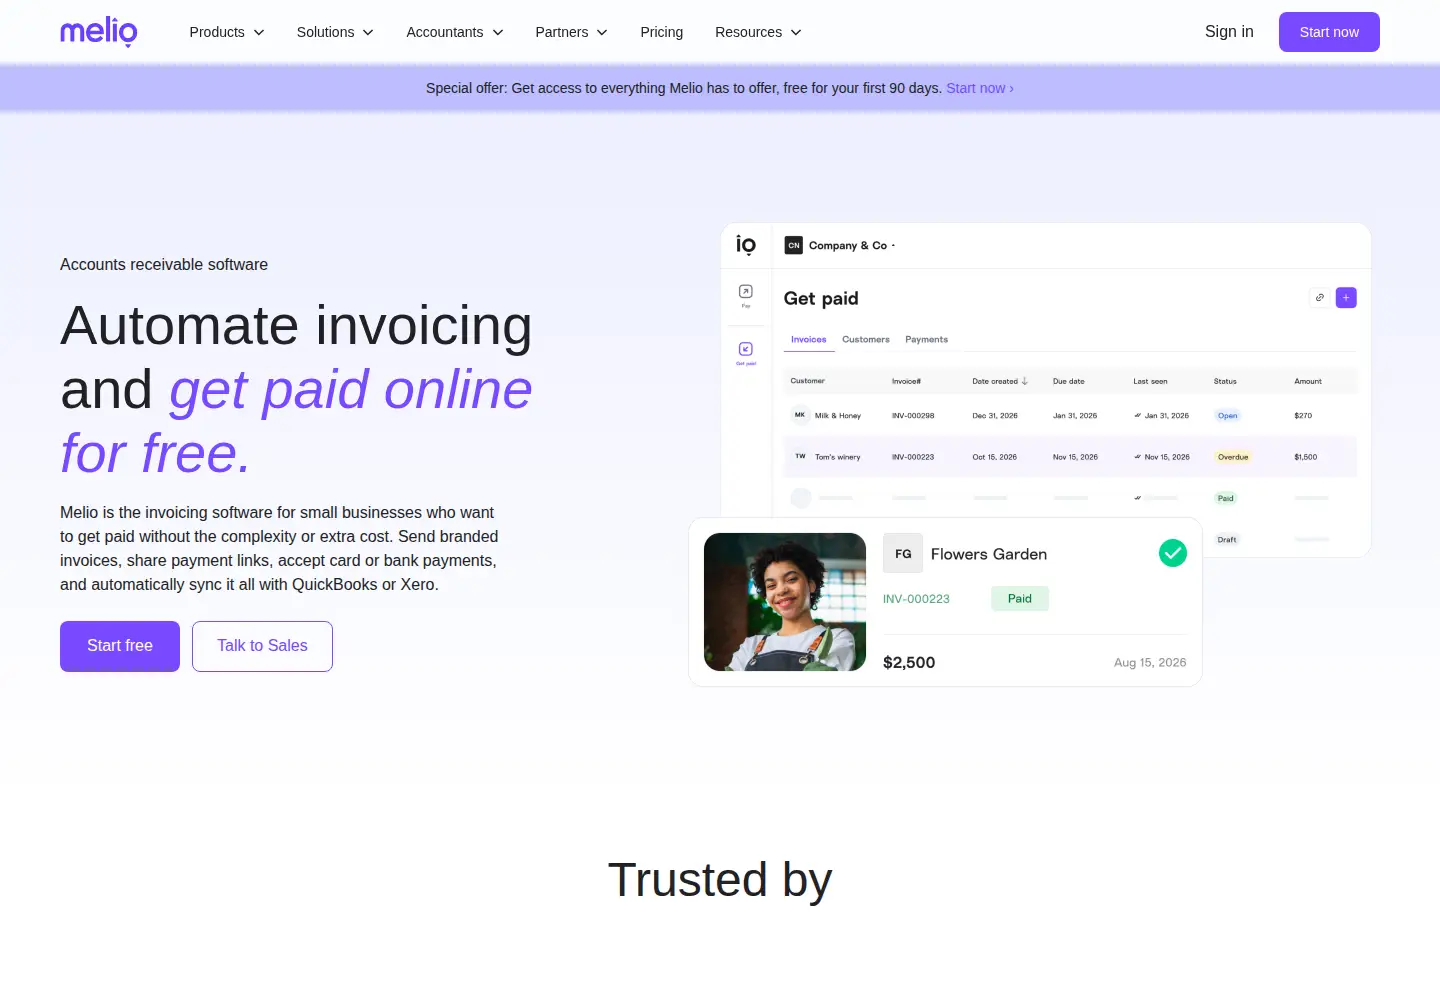
Task: Click the purple plus icon button
Action: [x=1346, y=298]
